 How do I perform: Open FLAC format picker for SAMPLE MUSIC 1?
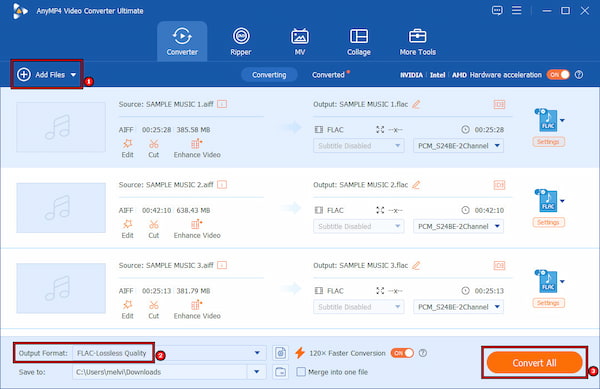tap(550, 120)
